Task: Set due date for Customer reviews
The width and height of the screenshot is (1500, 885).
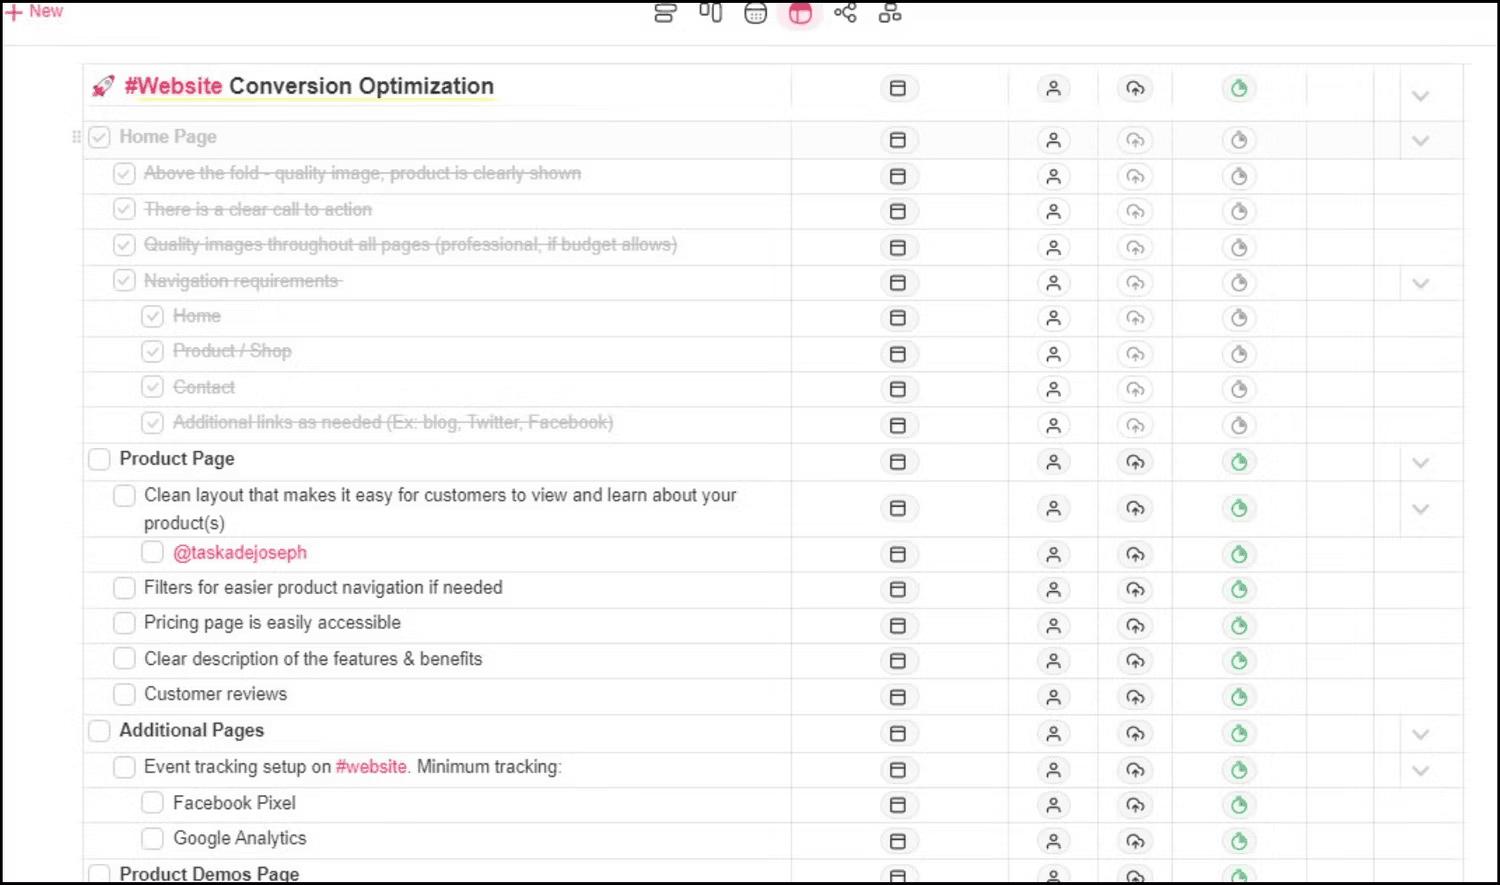Action: coord(898,697)
